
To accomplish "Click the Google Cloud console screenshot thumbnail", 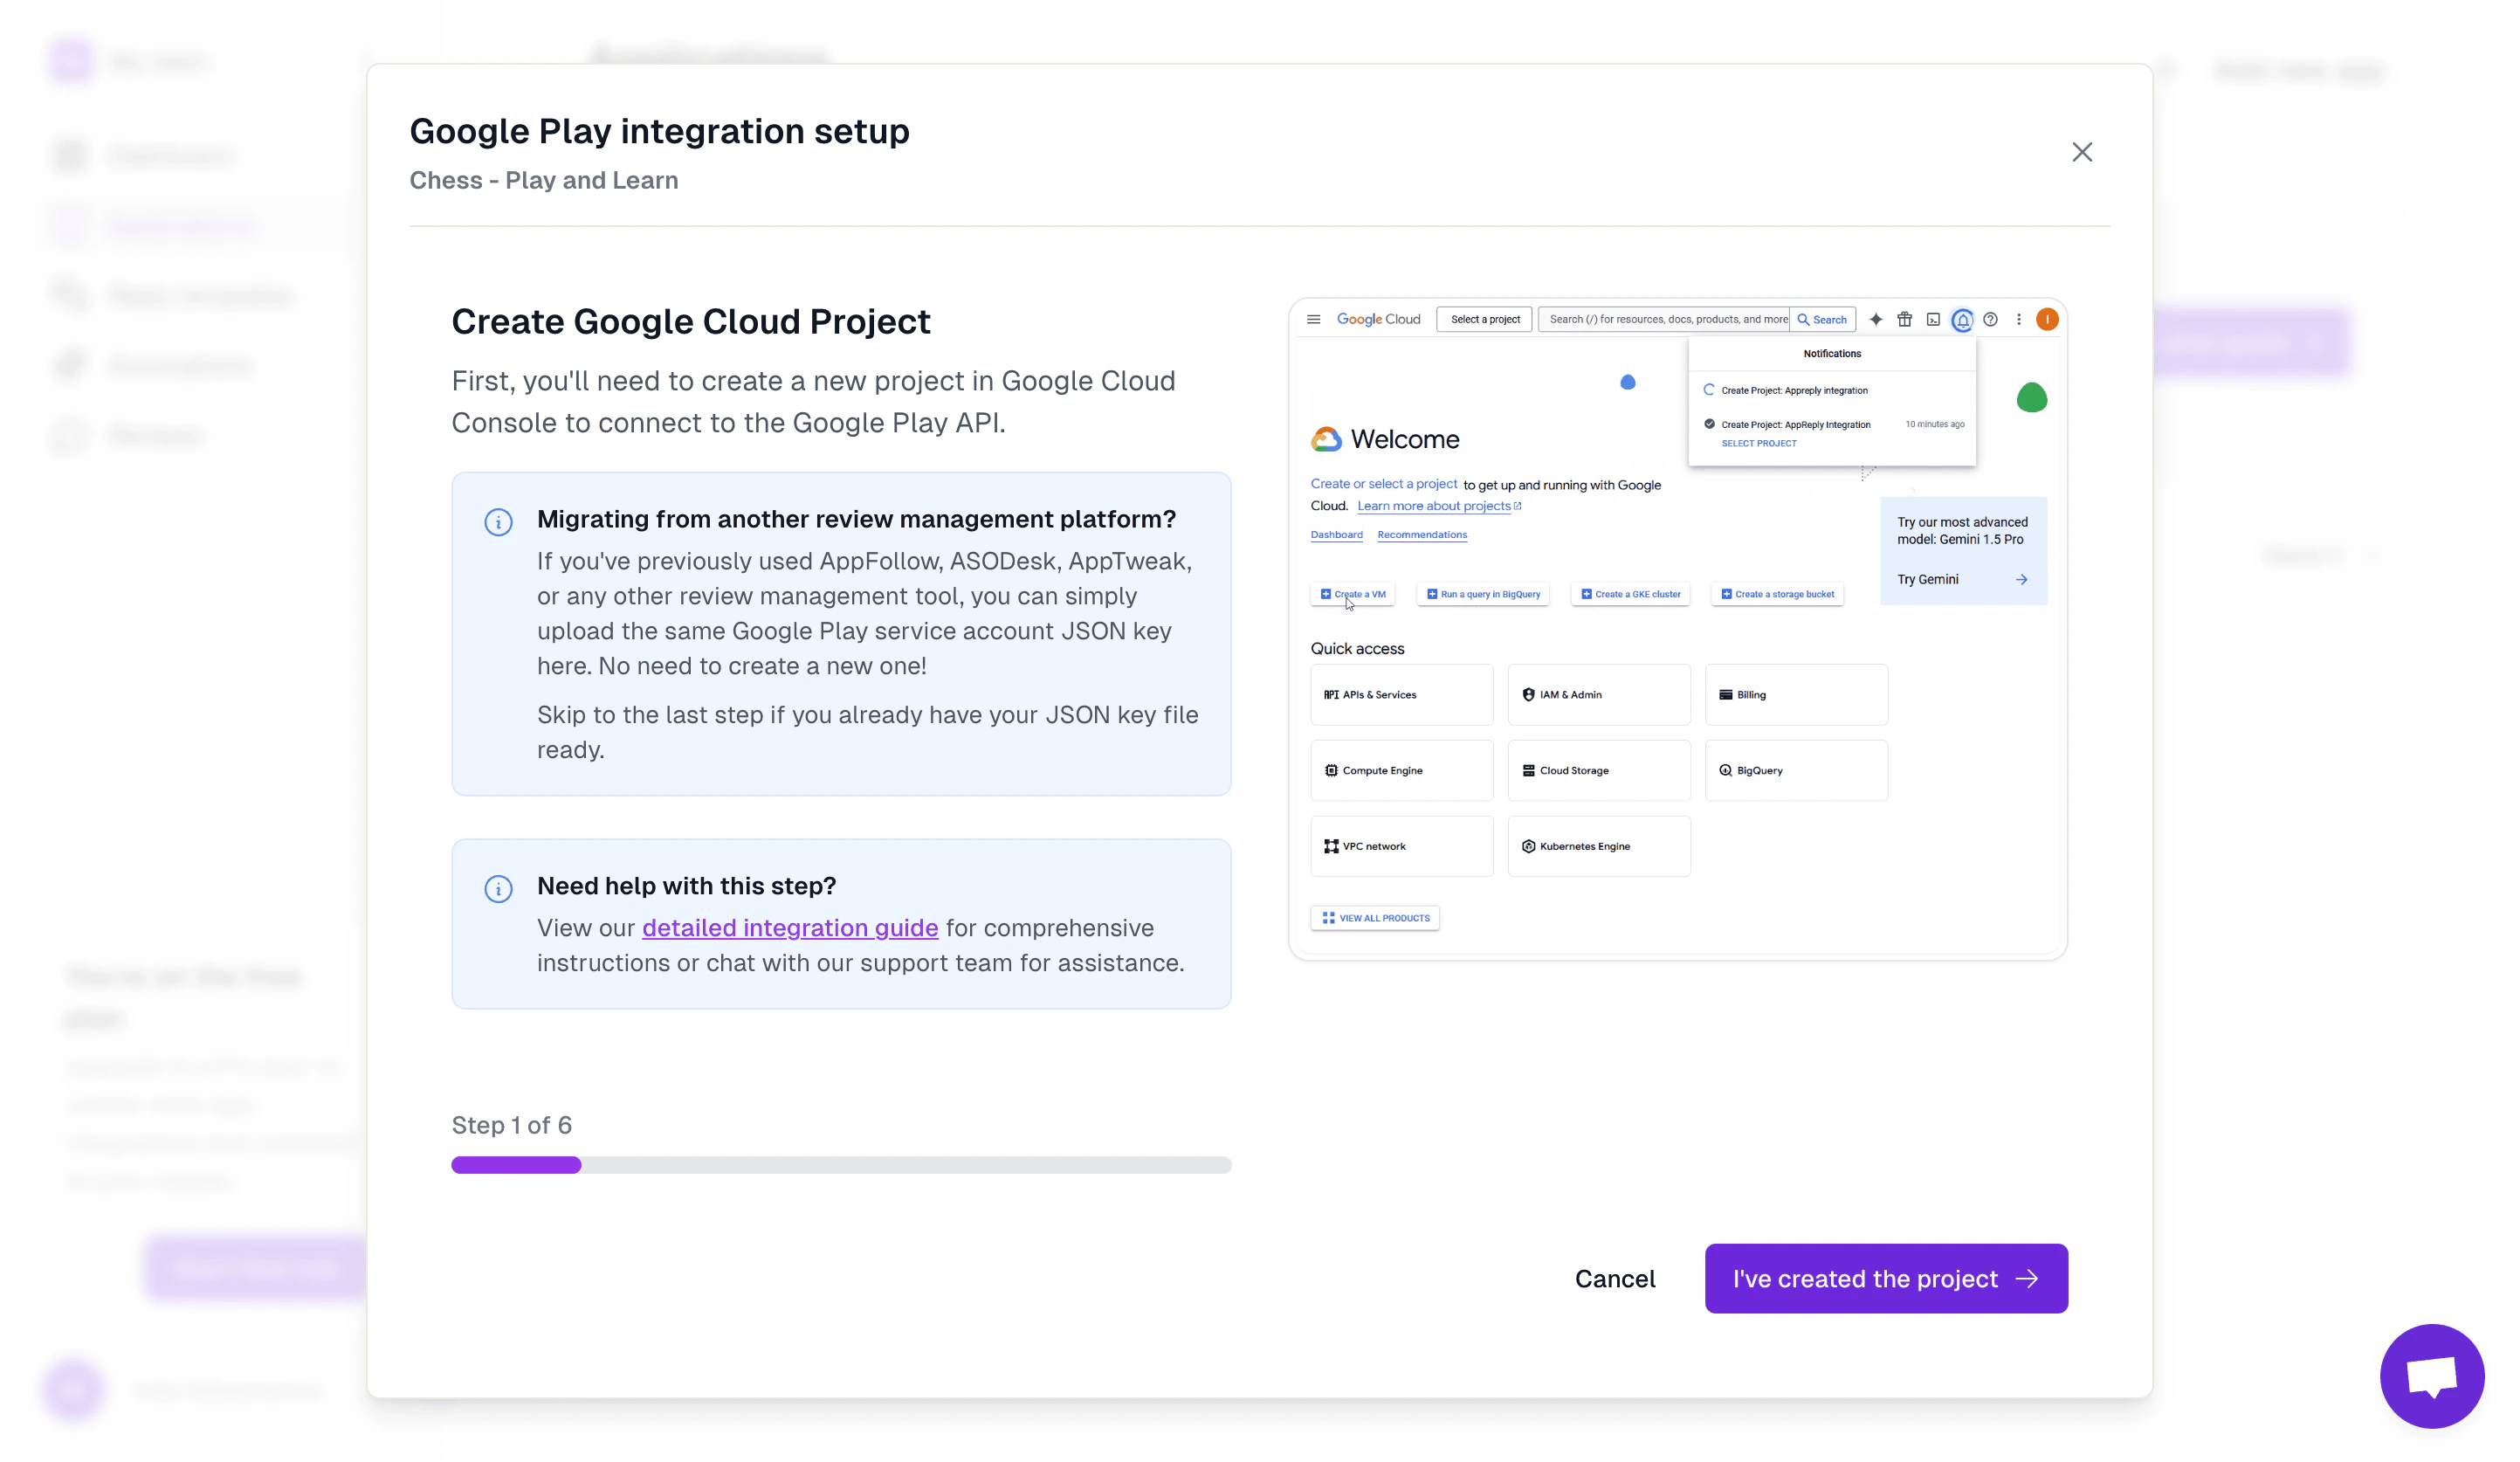I will (1677, 628).
